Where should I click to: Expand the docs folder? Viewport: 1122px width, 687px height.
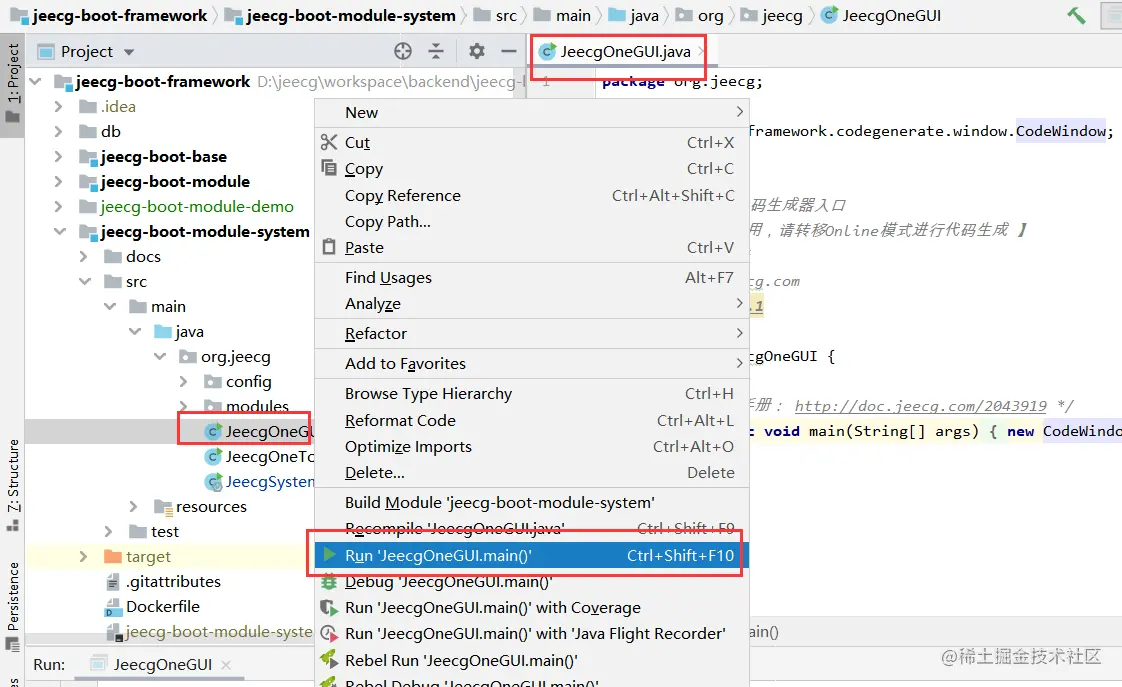(83, 256)
